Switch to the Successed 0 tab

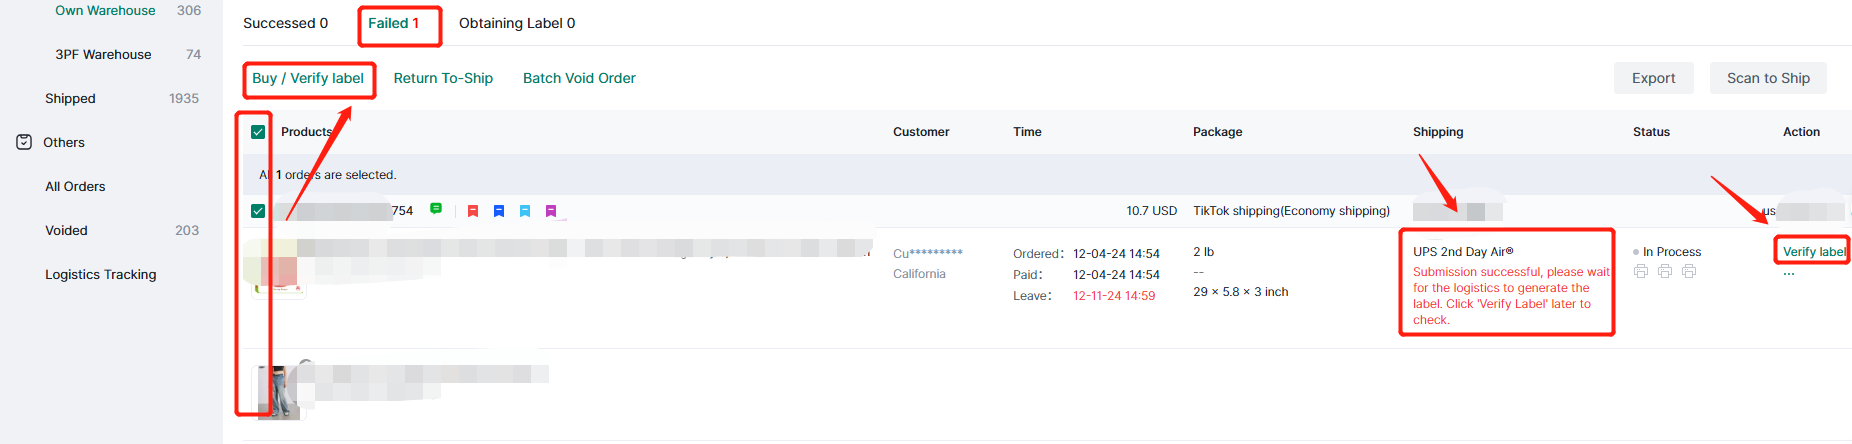pyautogui.click(x=285, y=23)
